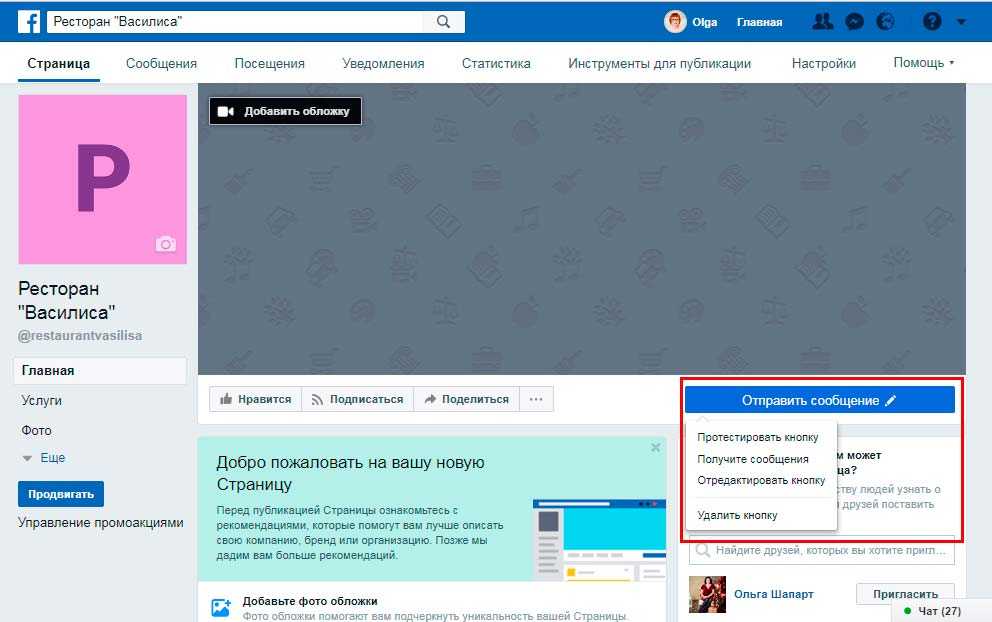
Task: Choose Отредактировать кнопку menu entry
Action: click(760, 480)
